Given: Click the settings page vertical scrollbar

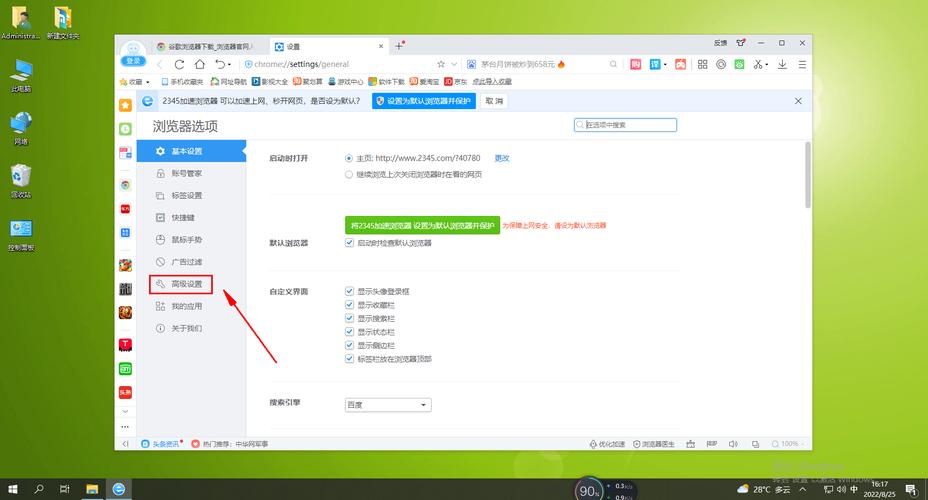Looking at the screenshot, I should click(x=808, y=175).
